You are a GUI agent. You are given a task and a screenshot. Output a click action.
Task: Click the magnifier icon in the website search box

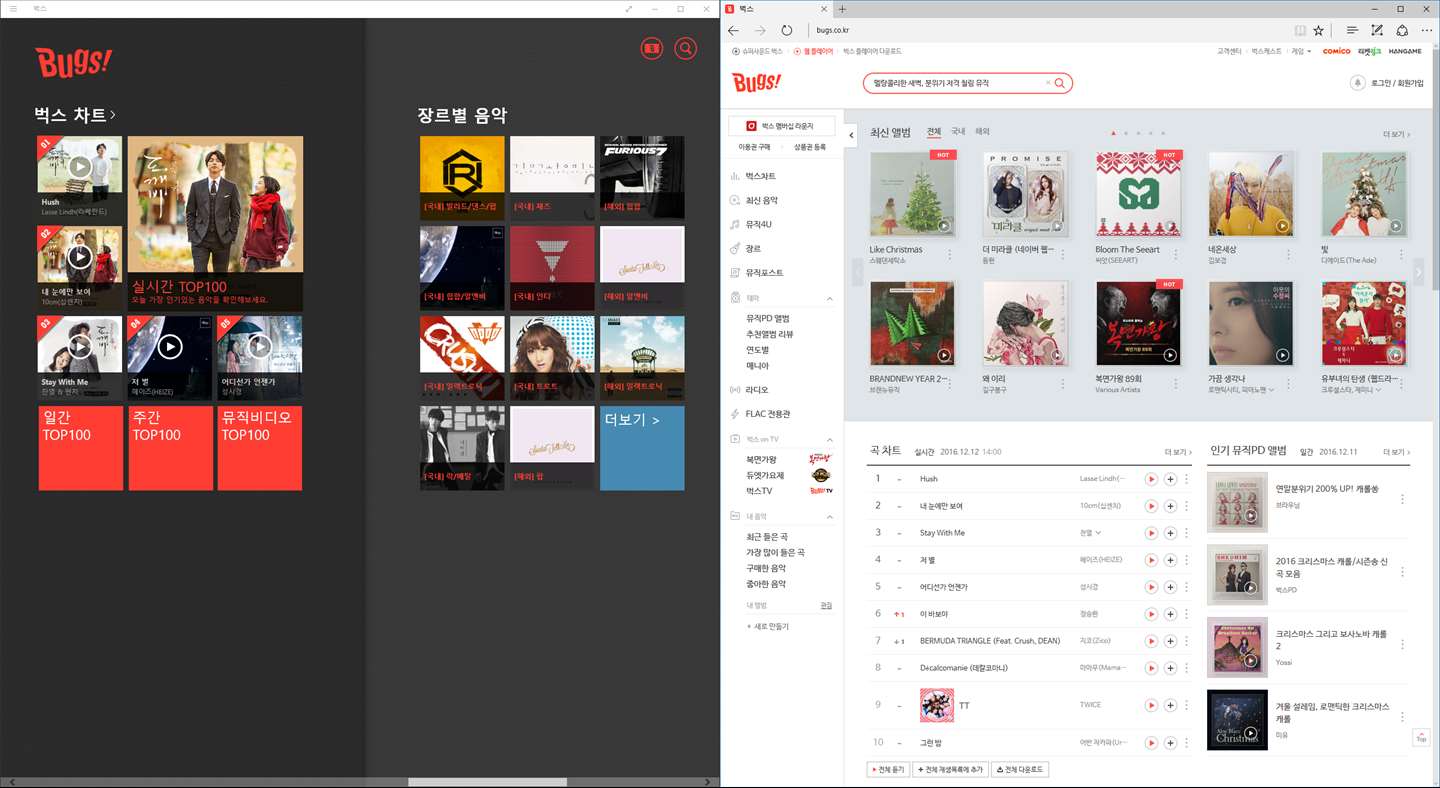[1060, 83]
